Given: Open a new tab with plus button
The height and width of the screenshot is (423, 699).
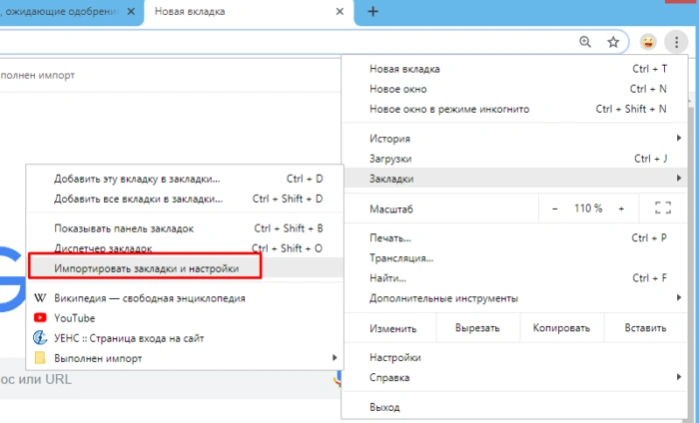Looking at the screenshot, I should coord(373,12).
